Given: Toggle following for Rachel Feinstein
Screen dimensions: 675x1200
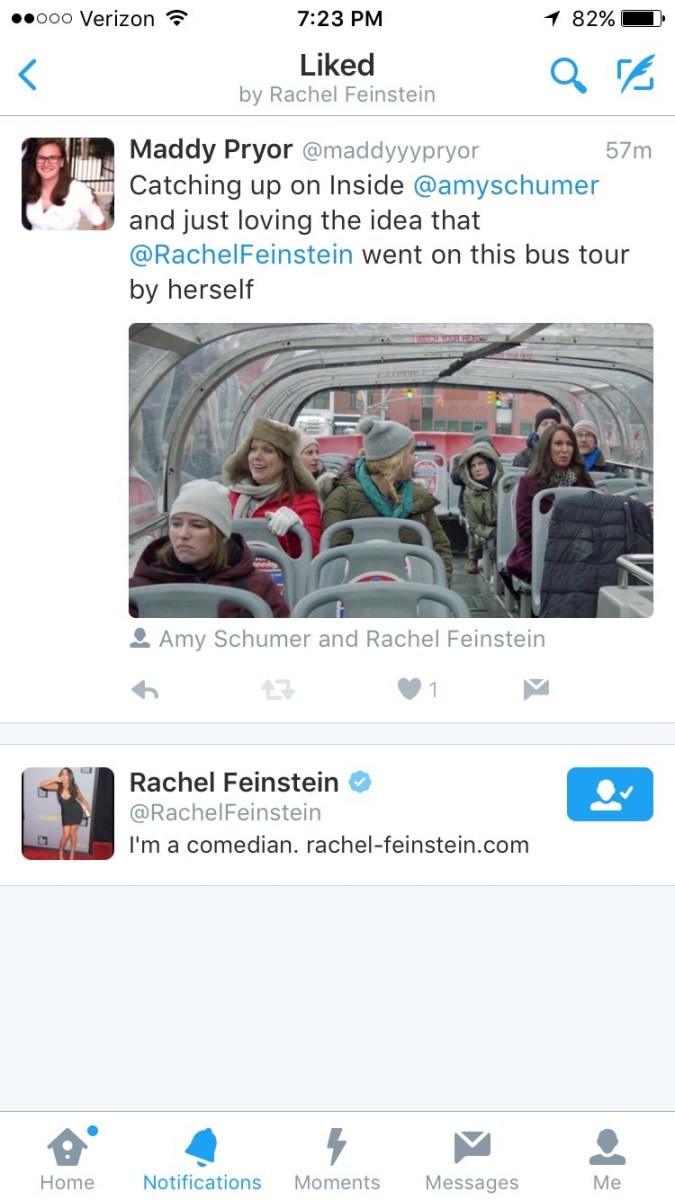Looking at the screenshot, I should pyautogui.click(x=609, y=794).
